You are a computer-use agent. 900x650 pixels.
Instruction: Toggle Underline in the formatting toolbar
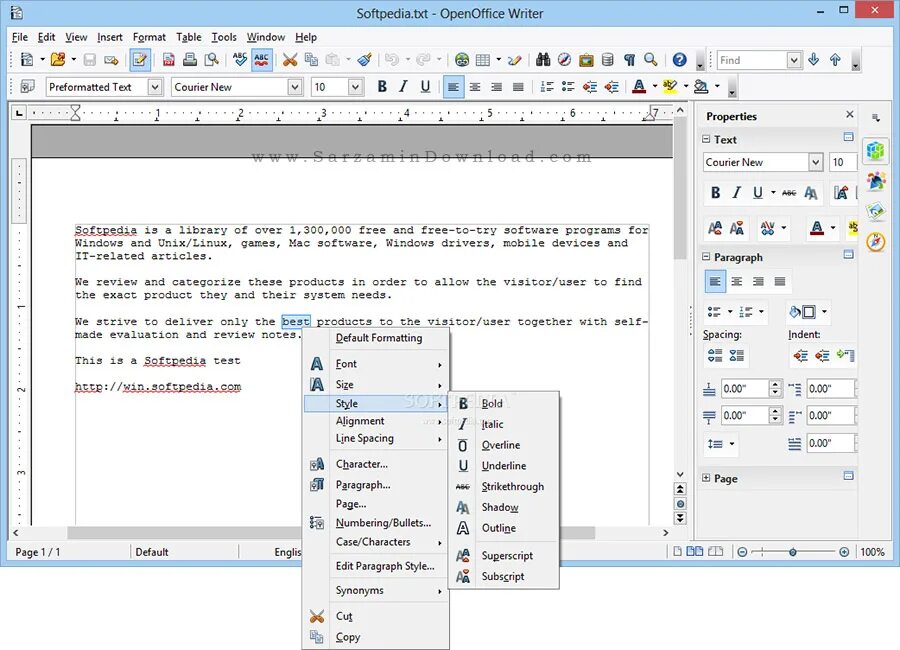(x=425, y=87)
